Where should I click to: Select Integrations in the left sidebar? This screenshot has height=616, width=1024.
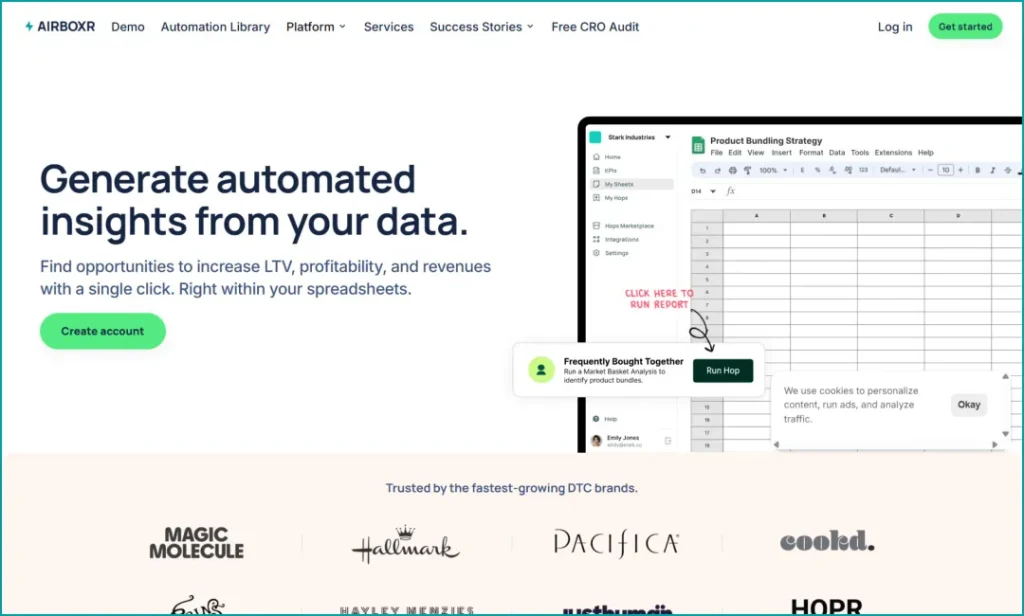pos(622,239)
